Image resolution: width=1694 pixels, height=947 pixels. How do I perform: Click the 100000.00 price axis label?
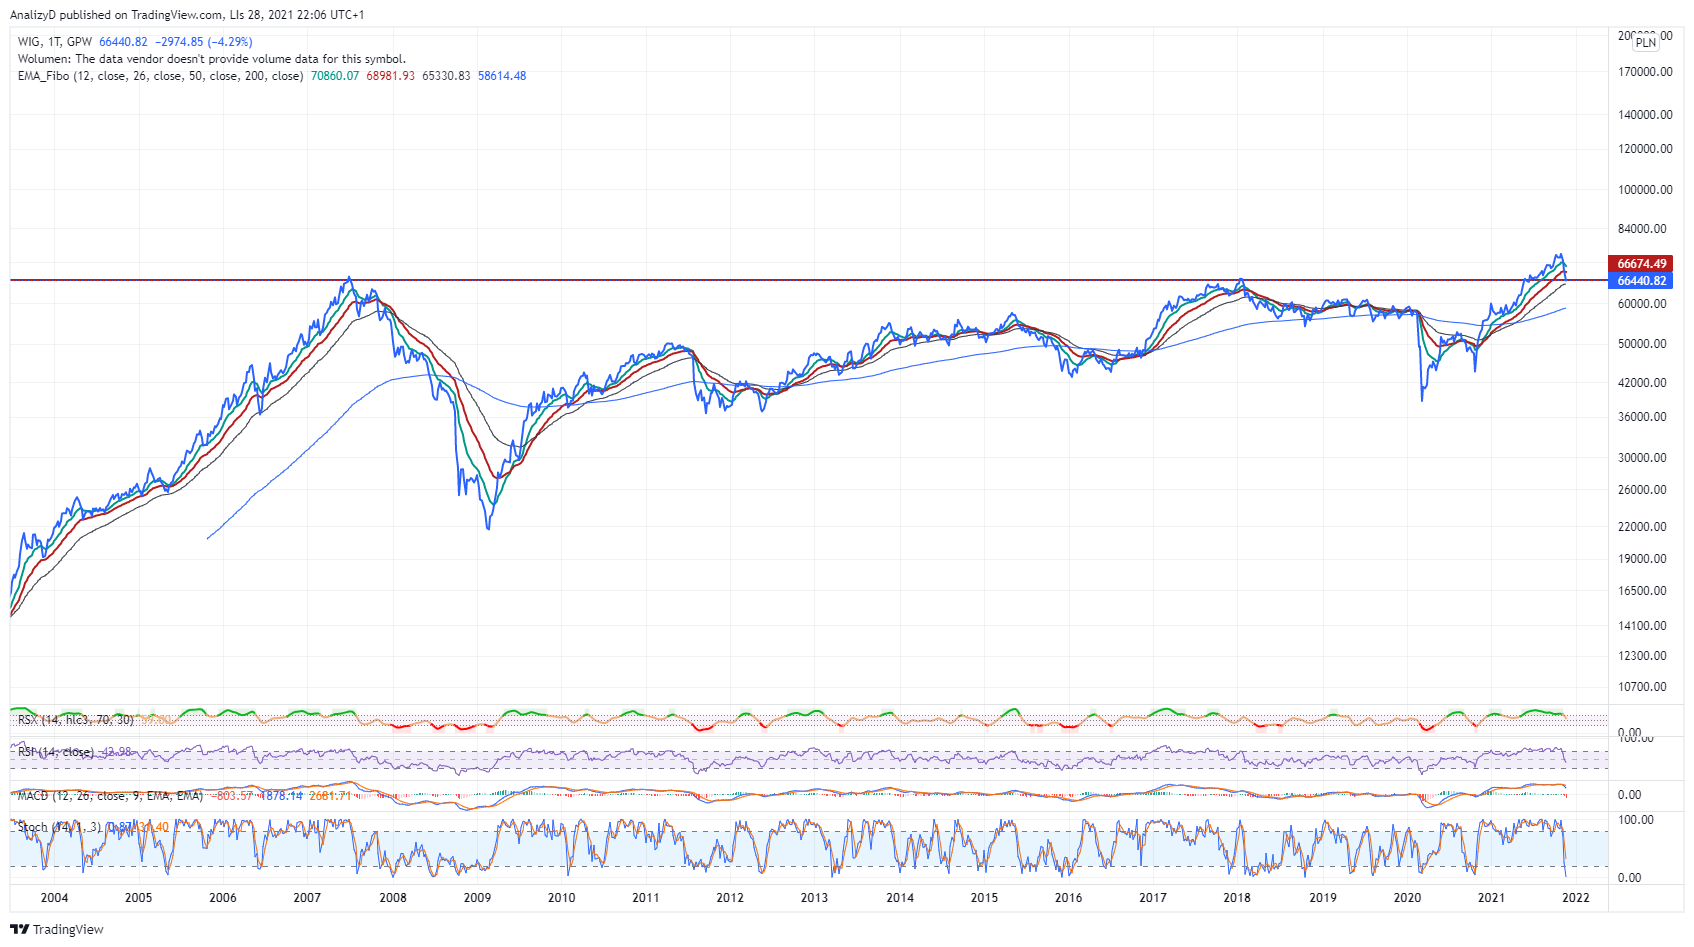pyautogui.click(x=1645, y=190)
